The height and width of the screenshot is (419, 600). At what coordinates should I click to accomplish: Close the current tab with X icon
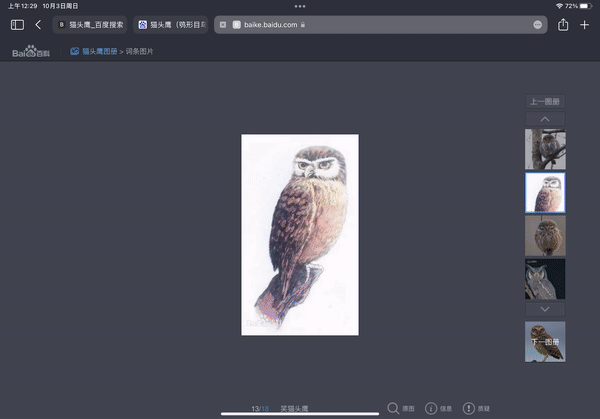[223, 24]
